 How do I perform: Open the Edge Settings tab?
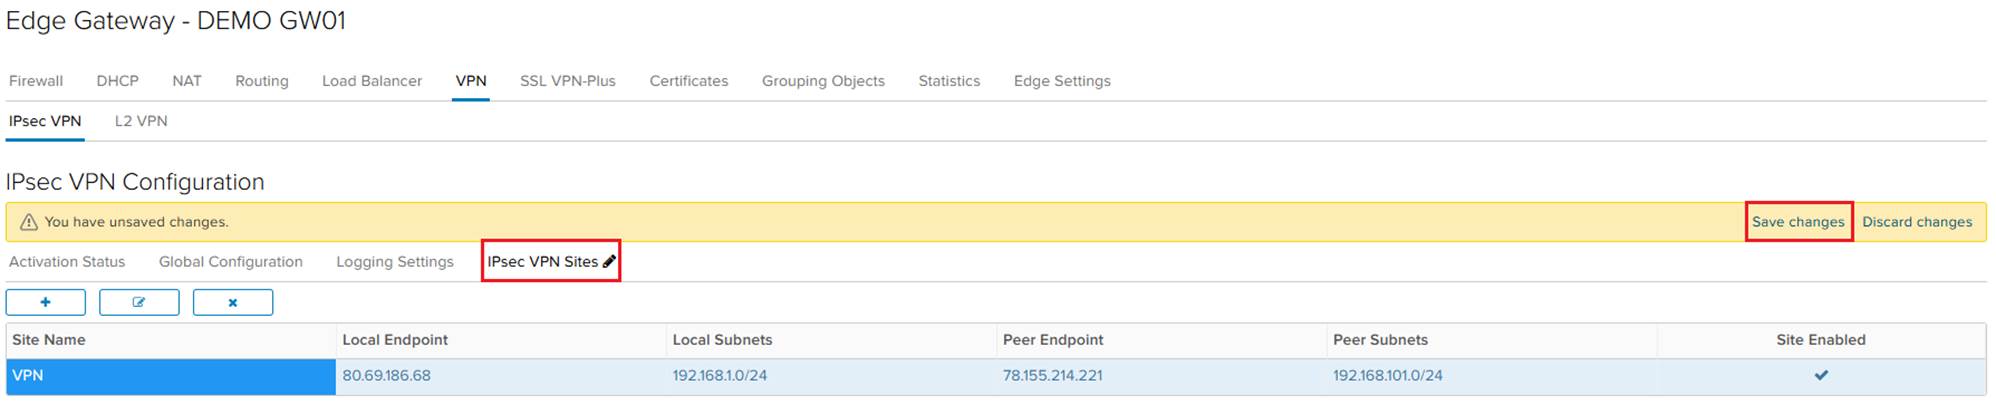pyautogui.click(x=1062, y=81)
